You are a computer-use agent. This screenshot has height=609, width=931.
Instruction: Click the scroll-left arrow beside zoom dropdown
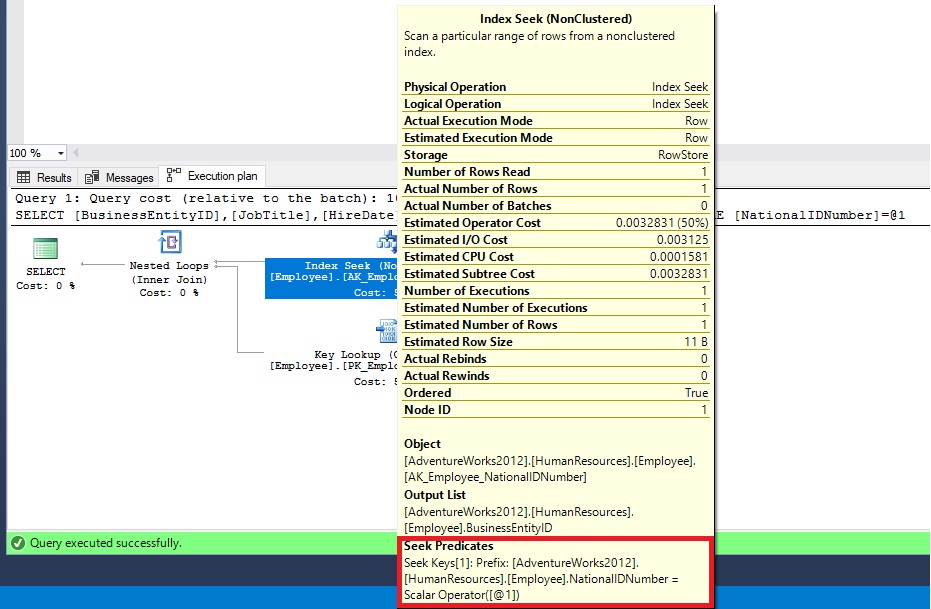pyautogui.click(x=76, y=153)
